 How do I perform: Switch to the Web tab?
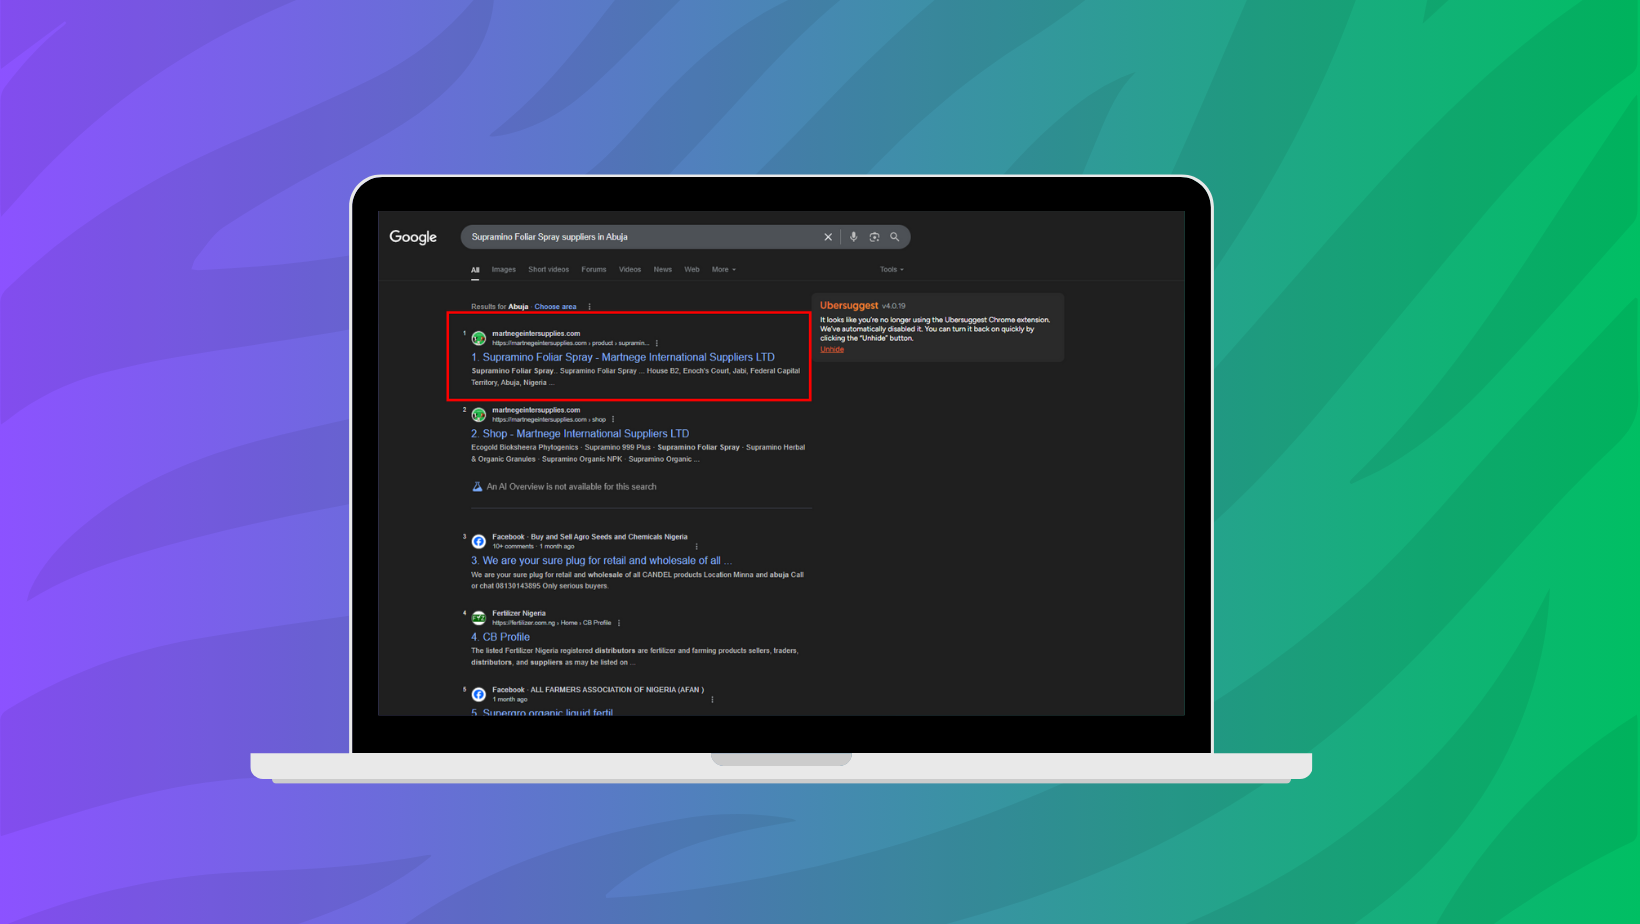tap(692, 269)
